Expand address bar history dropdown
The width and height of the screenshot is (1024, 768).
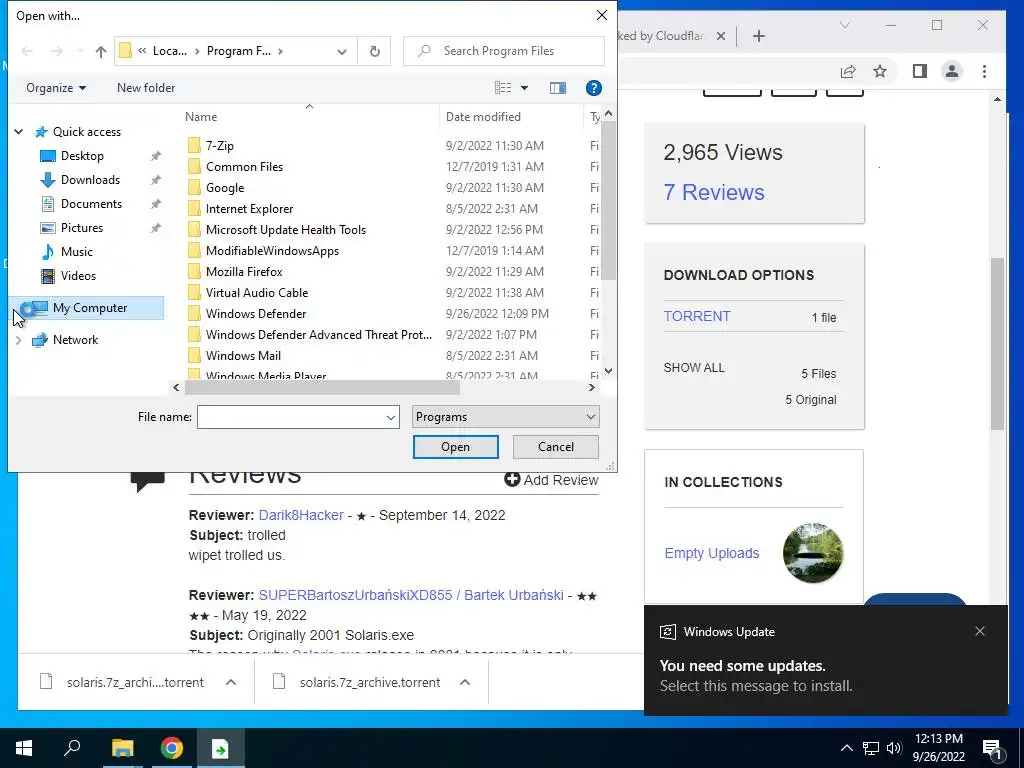[x=342, y=51]
